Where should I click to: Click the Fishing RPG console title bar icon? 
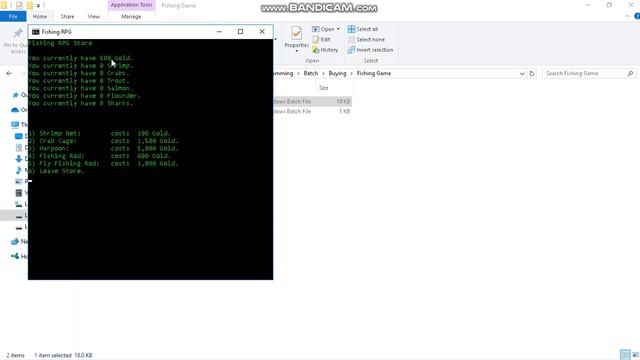tap(36, 32)
